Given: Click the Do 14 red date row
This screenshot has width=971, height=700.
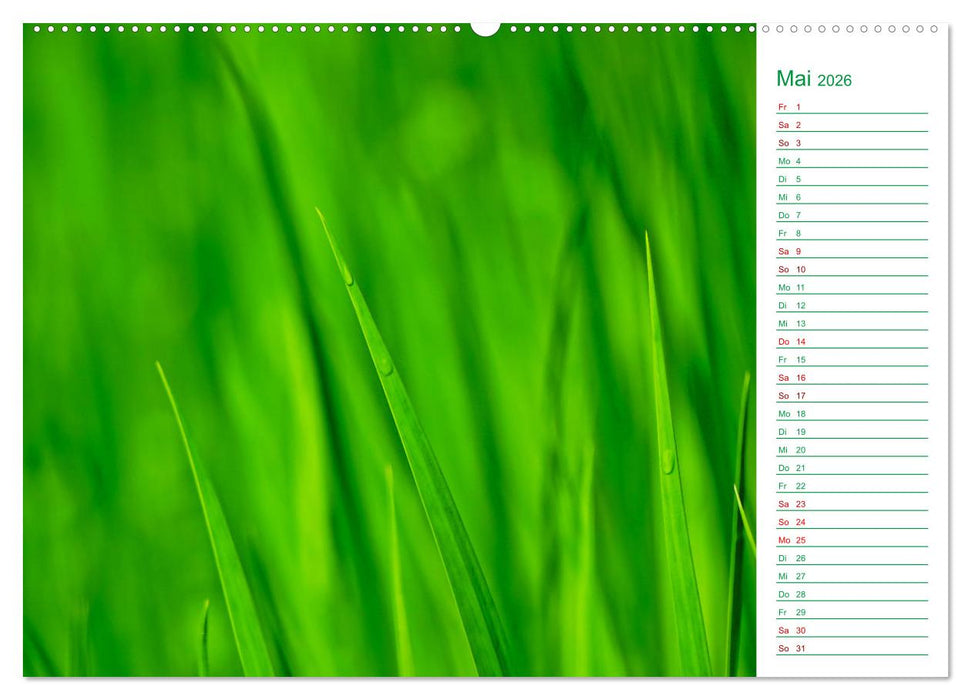Looking at the screenshot, I should pos(790,341).
